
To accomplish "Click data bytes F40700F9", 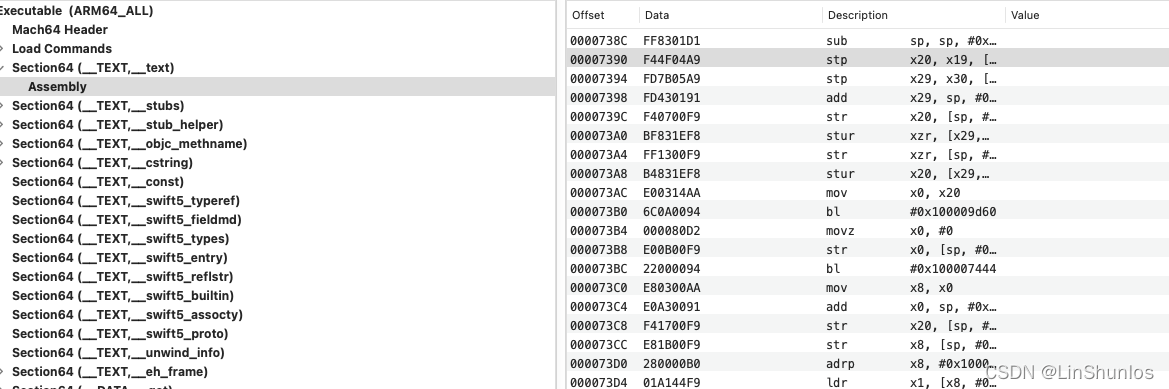I will pyautogui.click(x=672, y=116).
